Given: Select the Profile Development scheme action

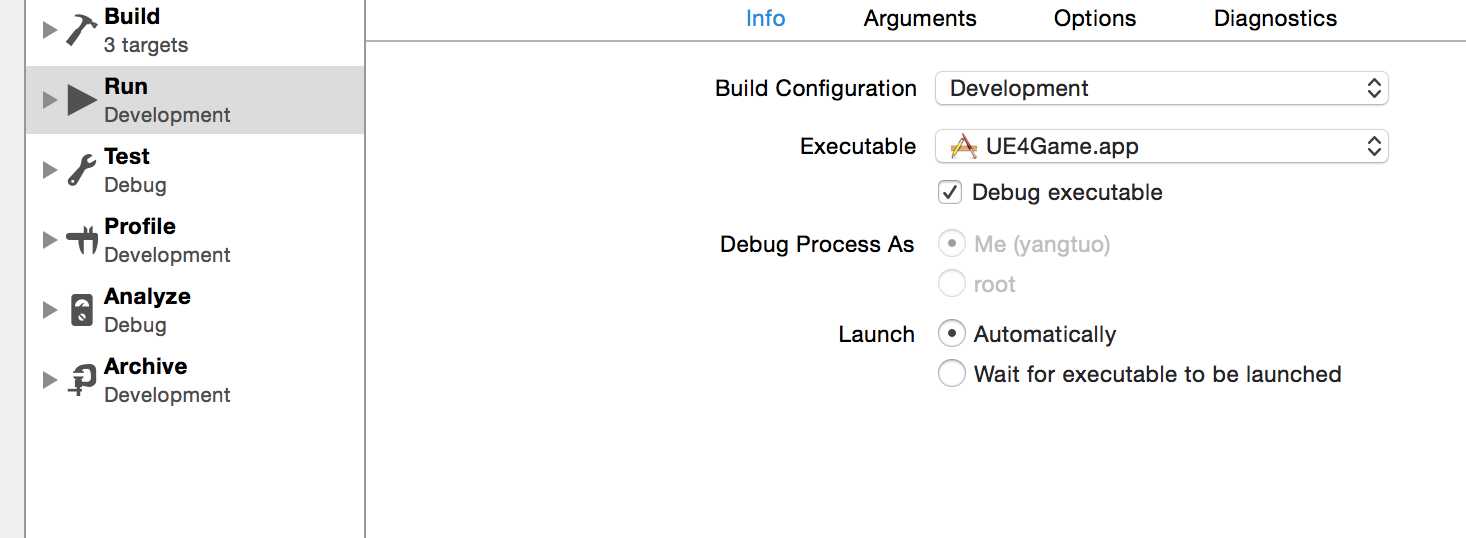Looking at the screenshot, I should (x=195, y=240).
